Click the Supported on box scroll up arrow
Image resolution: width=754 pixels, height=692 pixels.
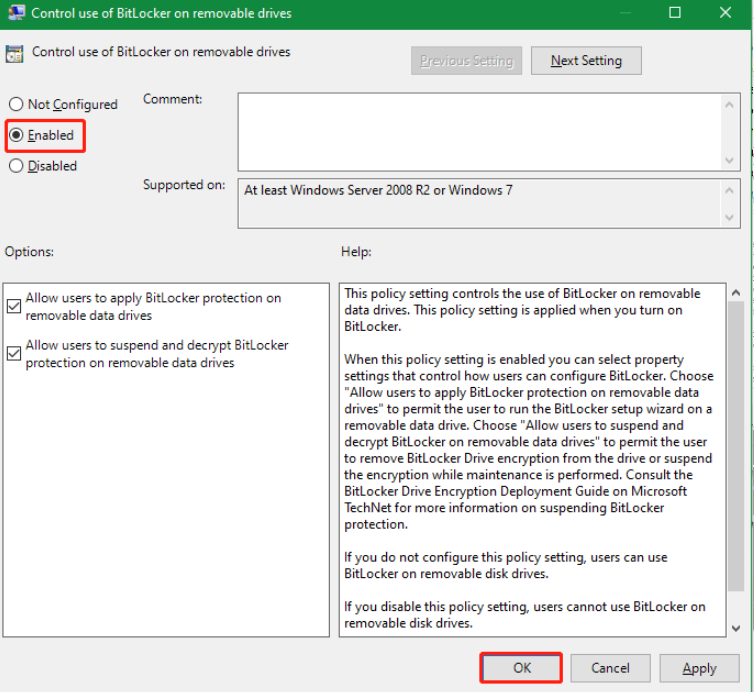tap(729, 190)
